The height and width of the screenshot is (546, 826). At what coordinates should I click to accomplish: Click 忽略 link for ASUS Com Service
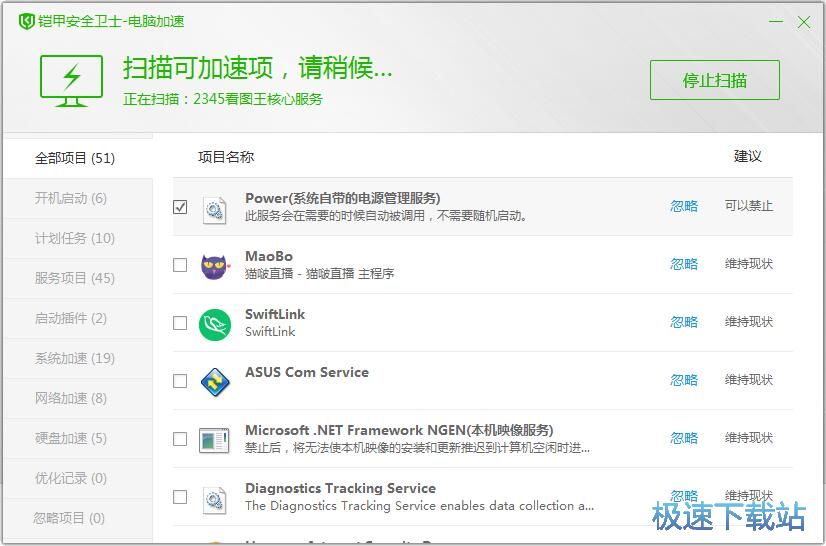point(684,380)
